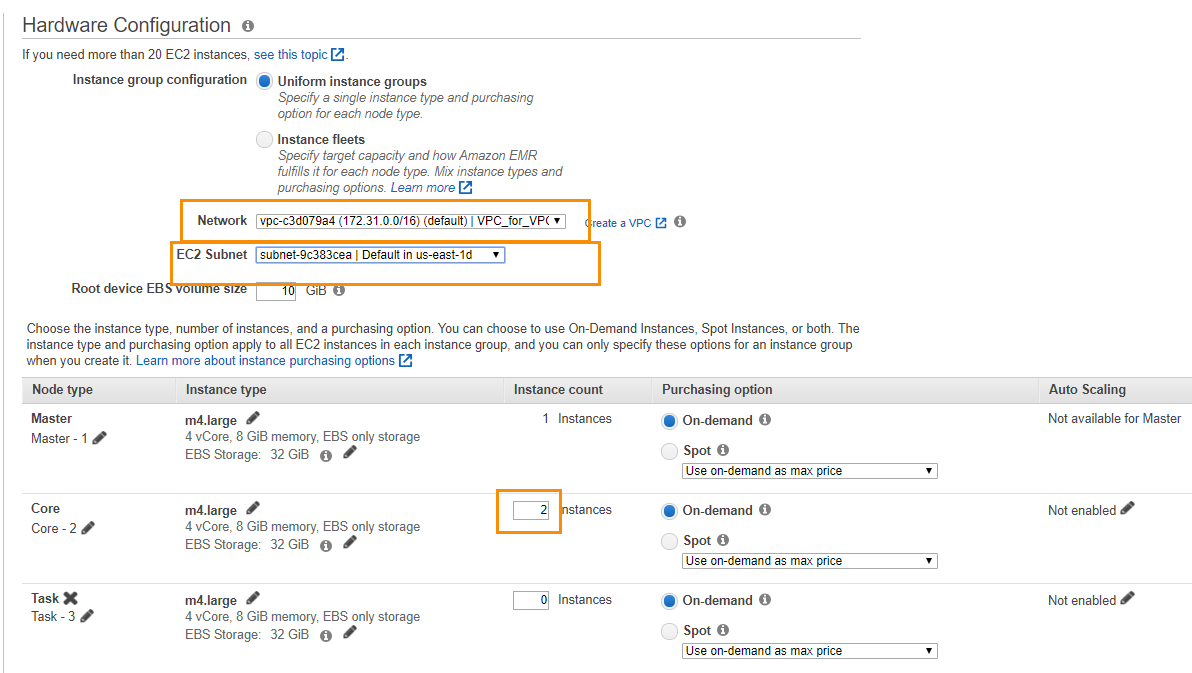
Task: Show info for Master Spot option
Action: 723,450
